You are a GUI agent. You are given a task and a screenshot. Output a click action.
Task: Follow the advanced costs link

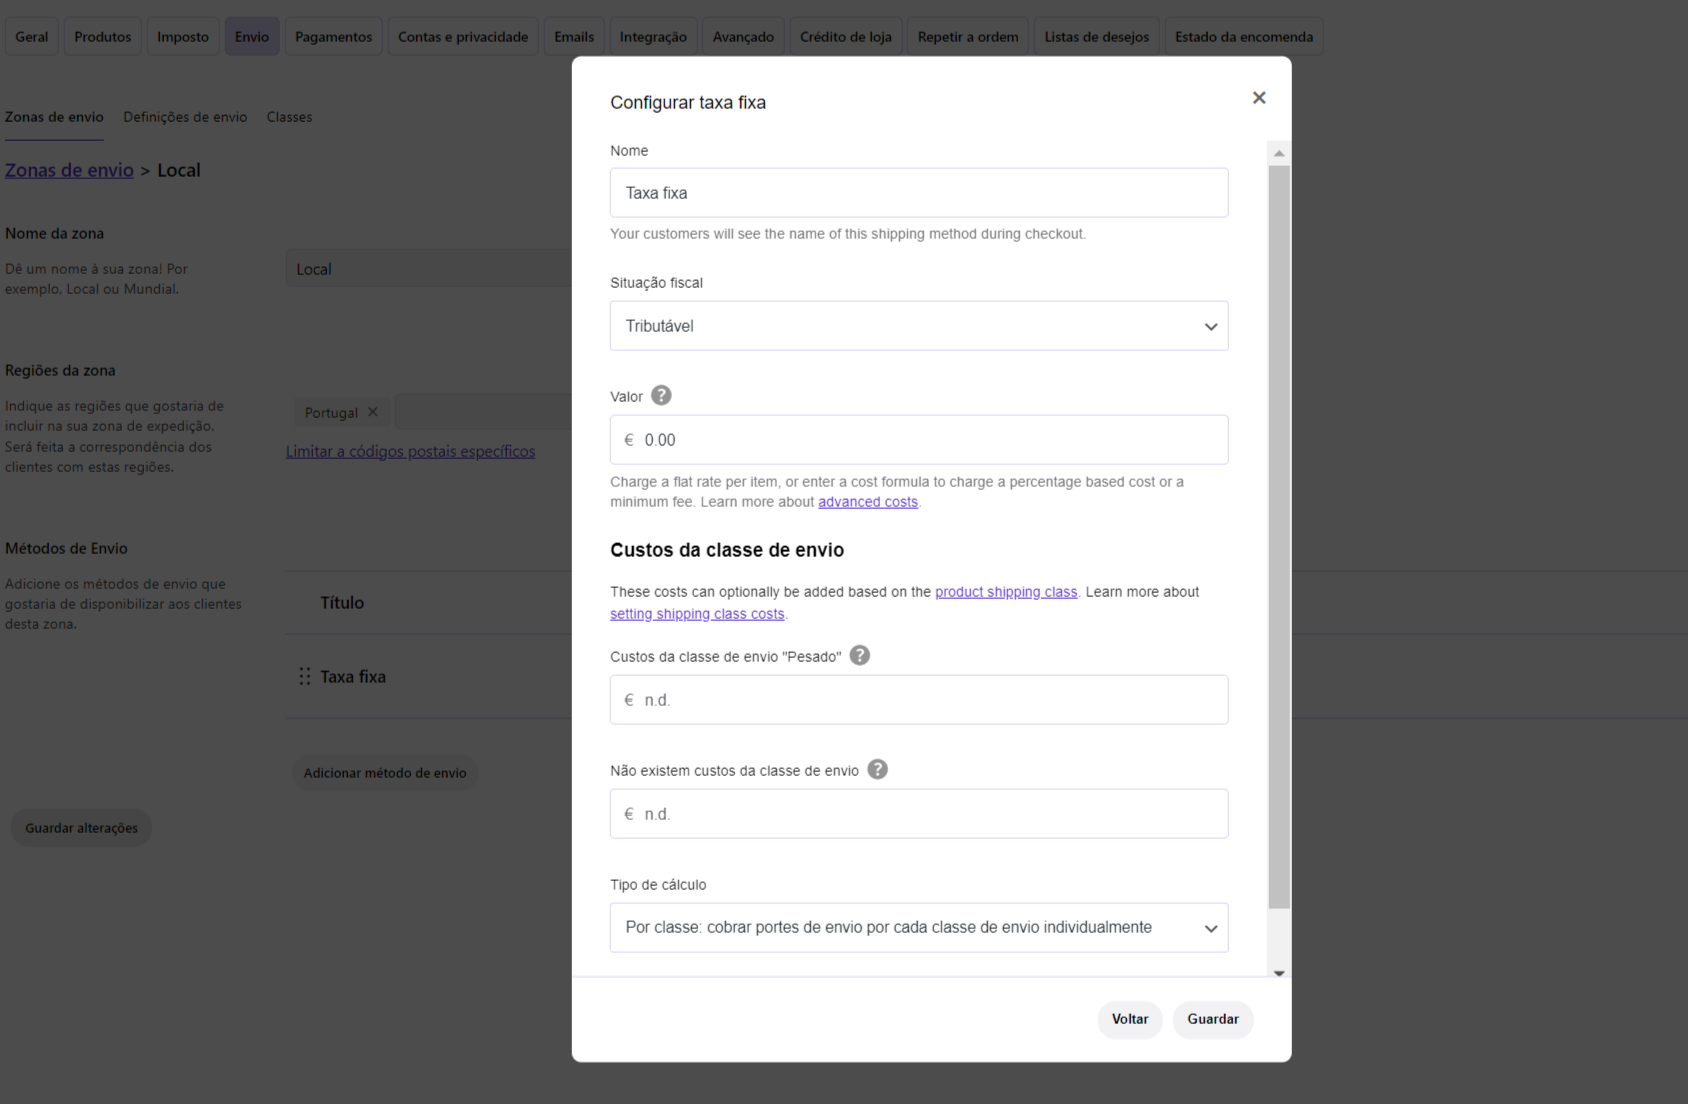(868, 502)
